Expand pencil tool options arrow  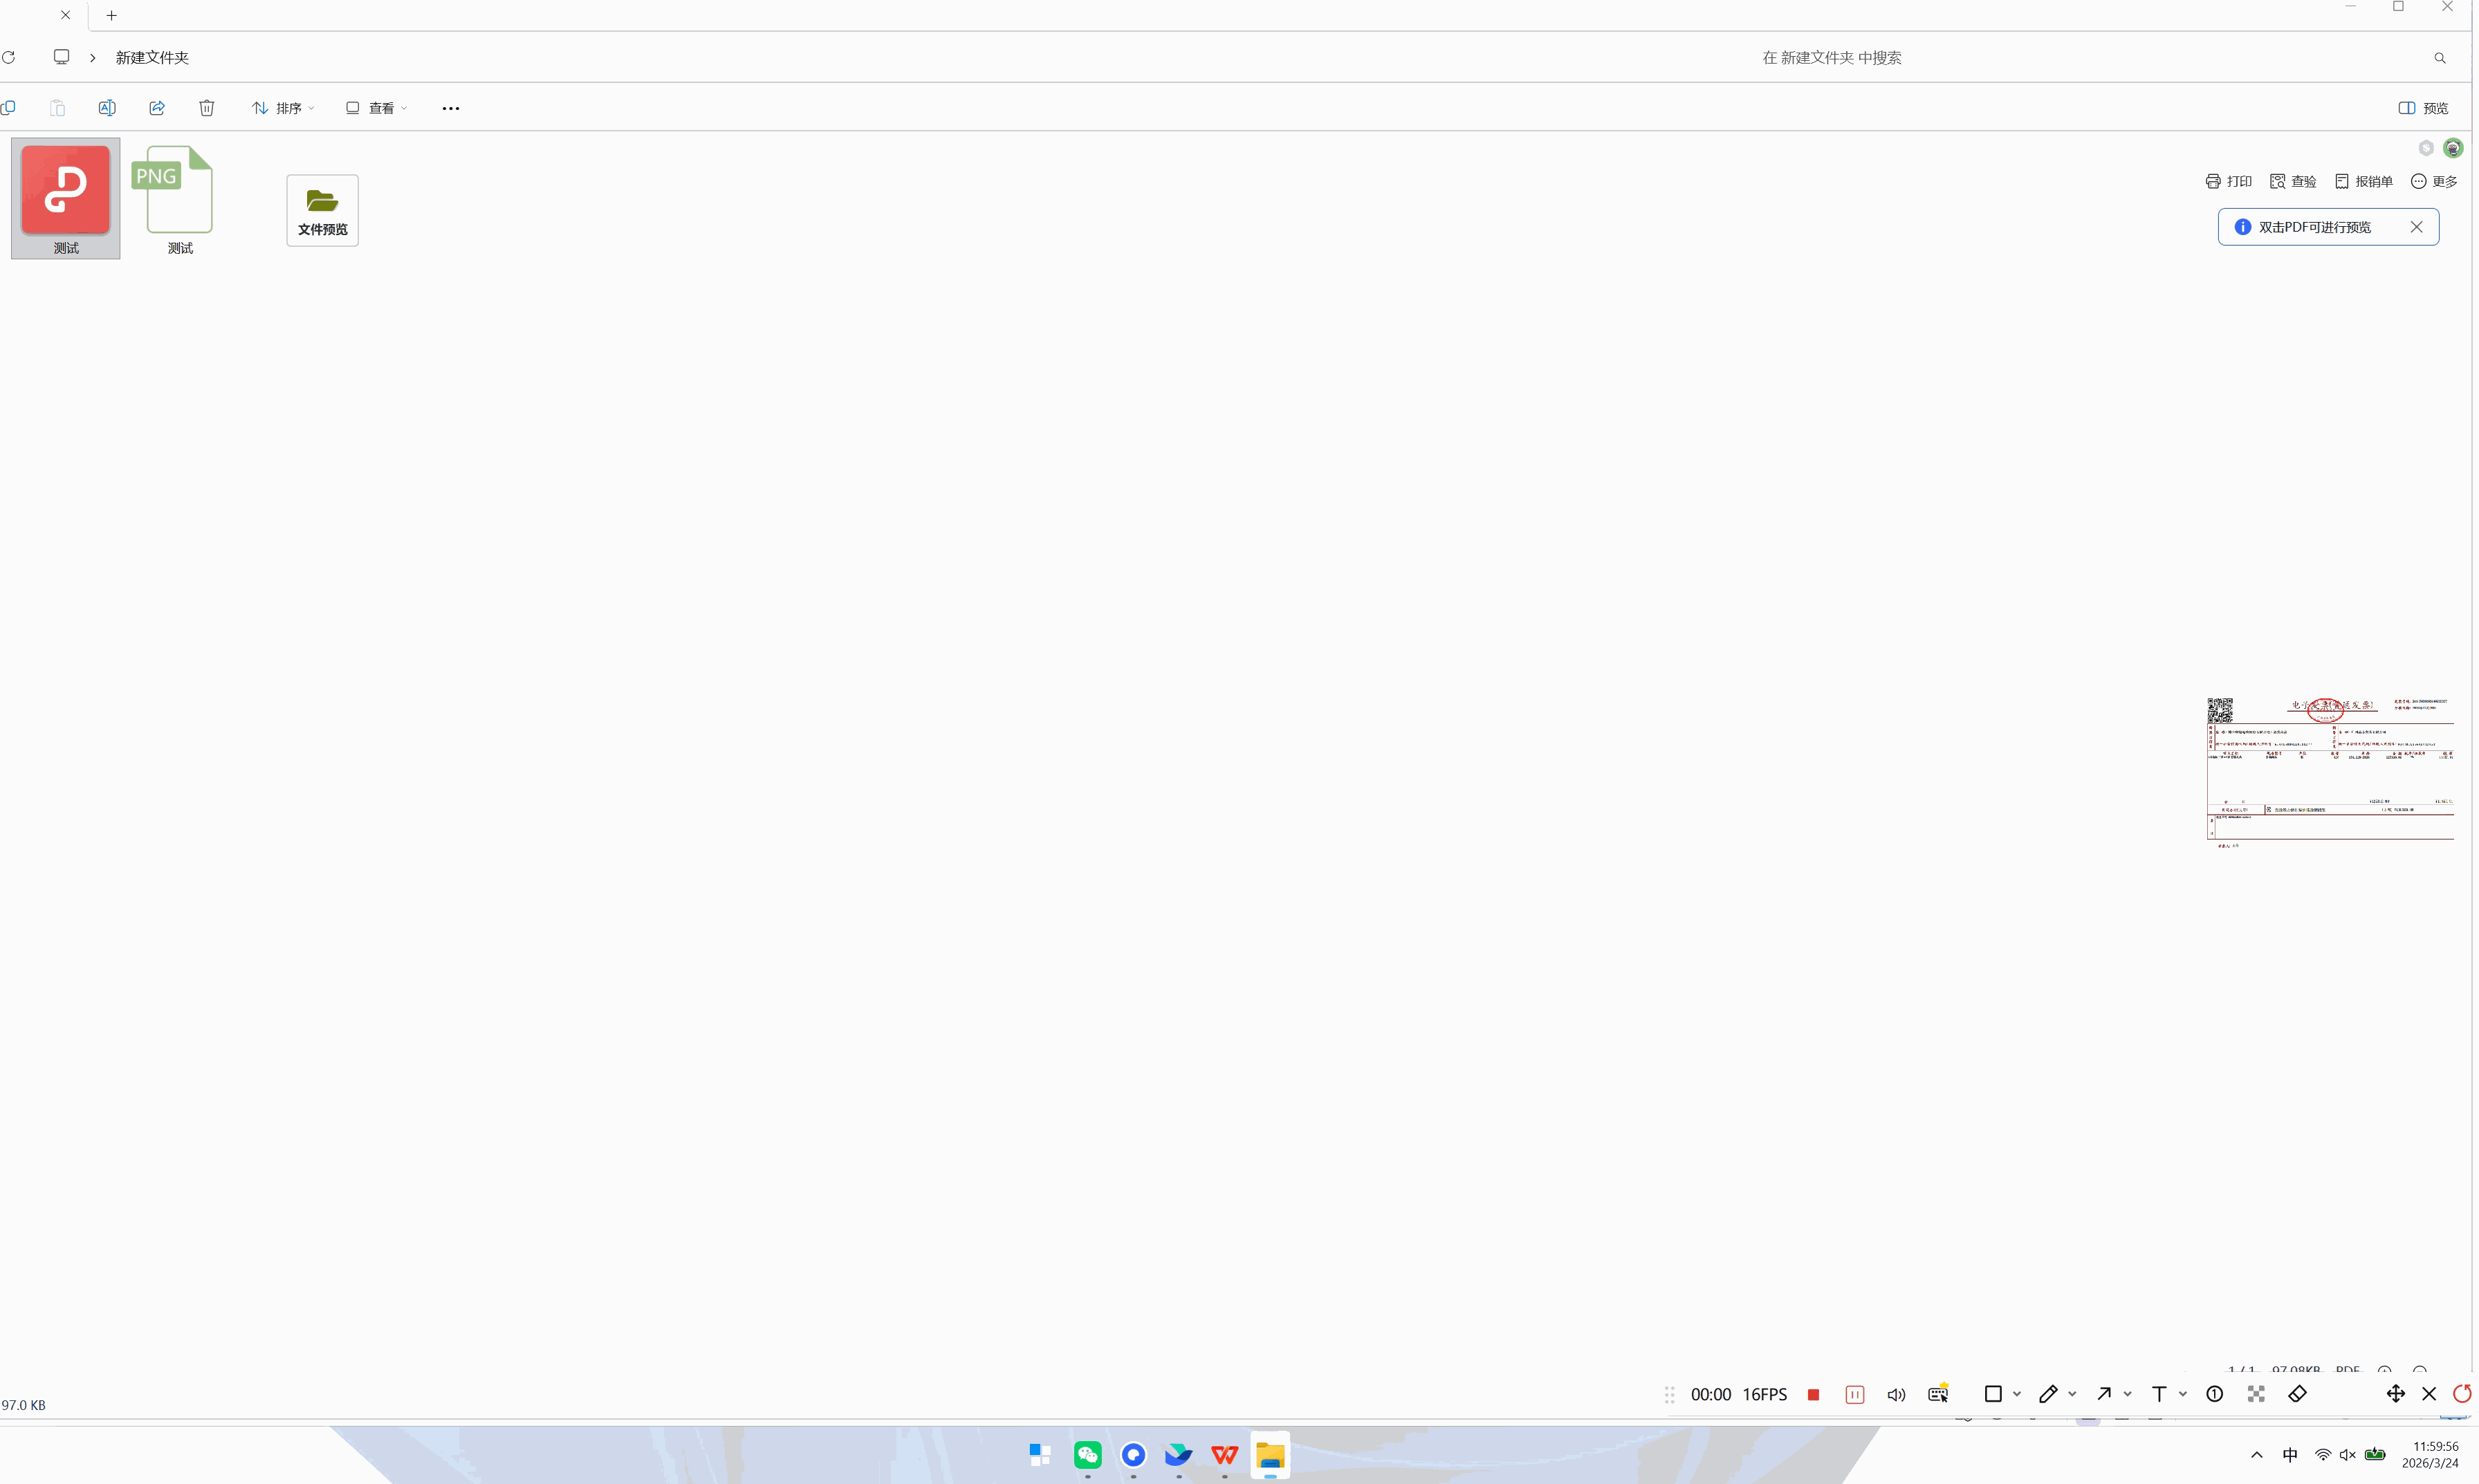[x=2072, y=1394]
